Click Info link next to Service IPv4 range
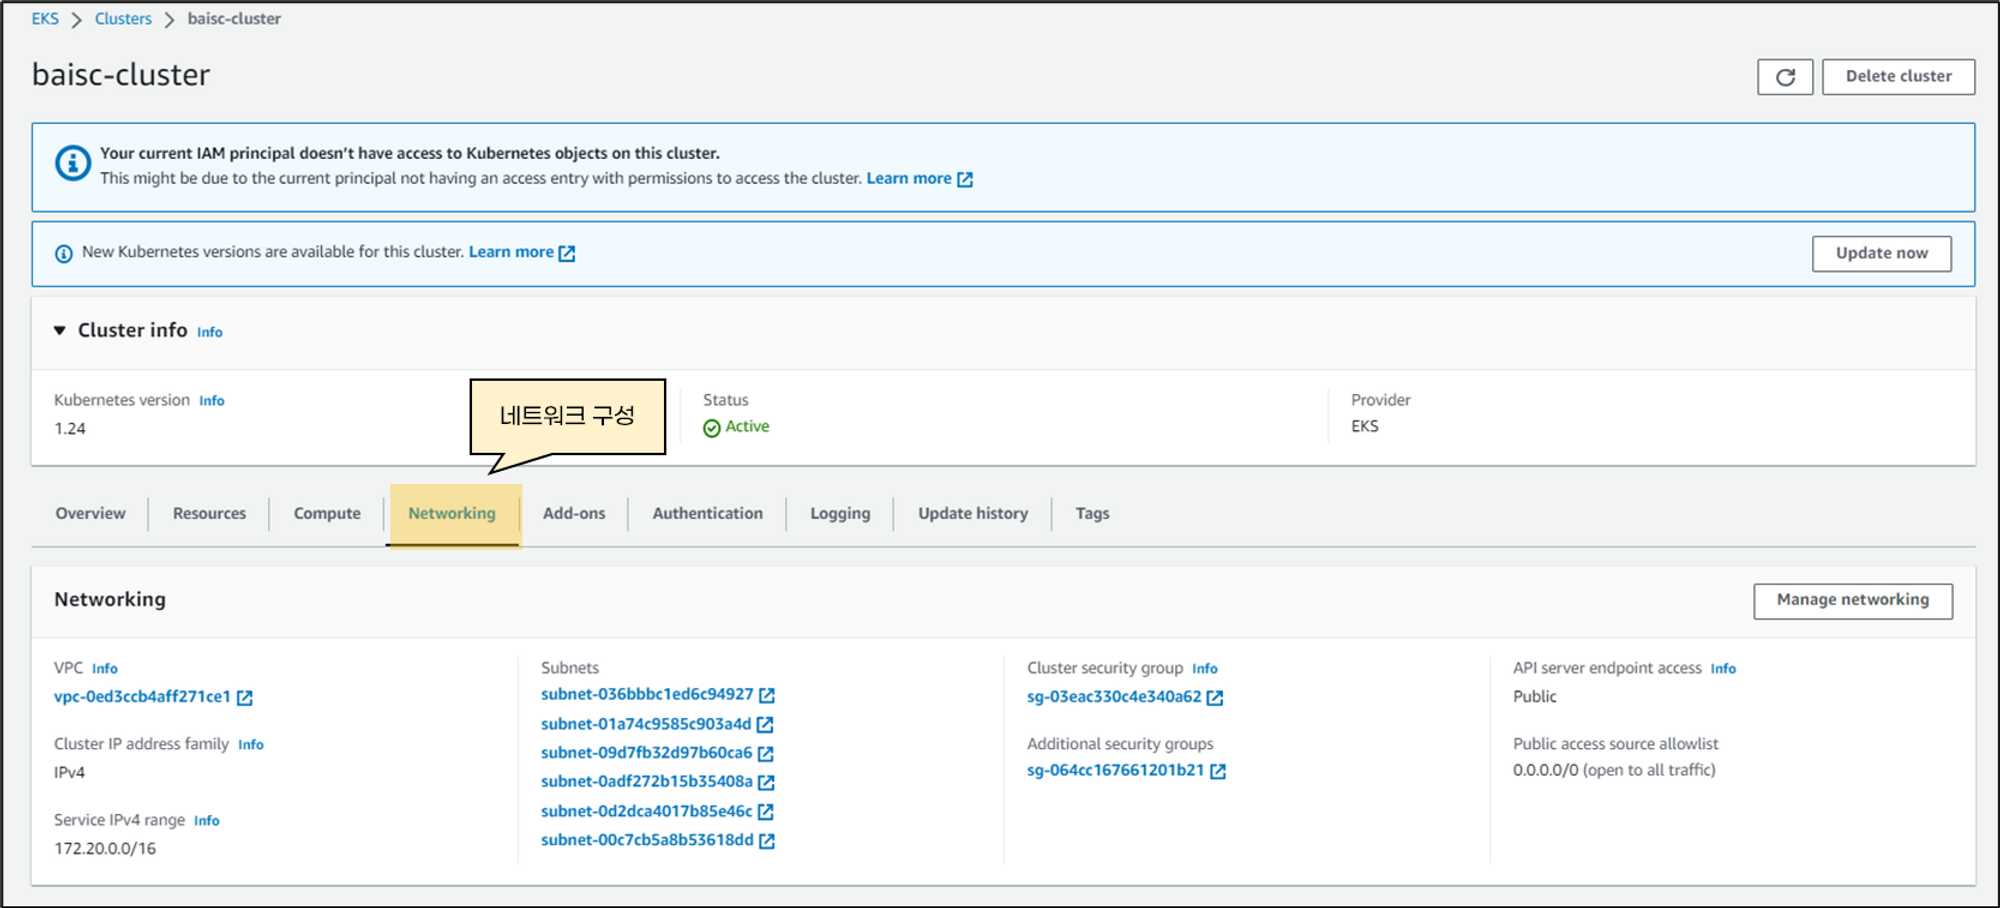This screenshot has height=908, width=2000. tap(207, 821)
